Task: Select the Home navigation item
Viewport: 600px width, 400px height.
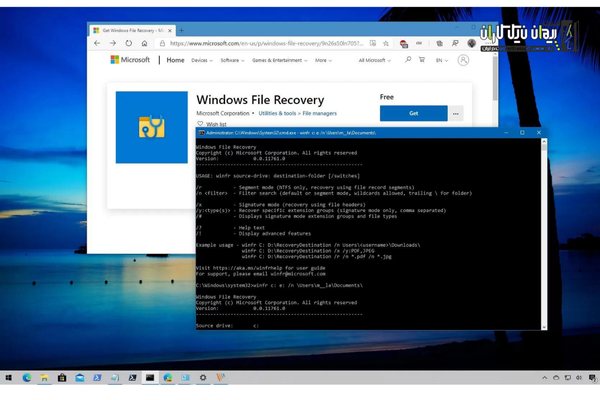Action: (175, 60)
